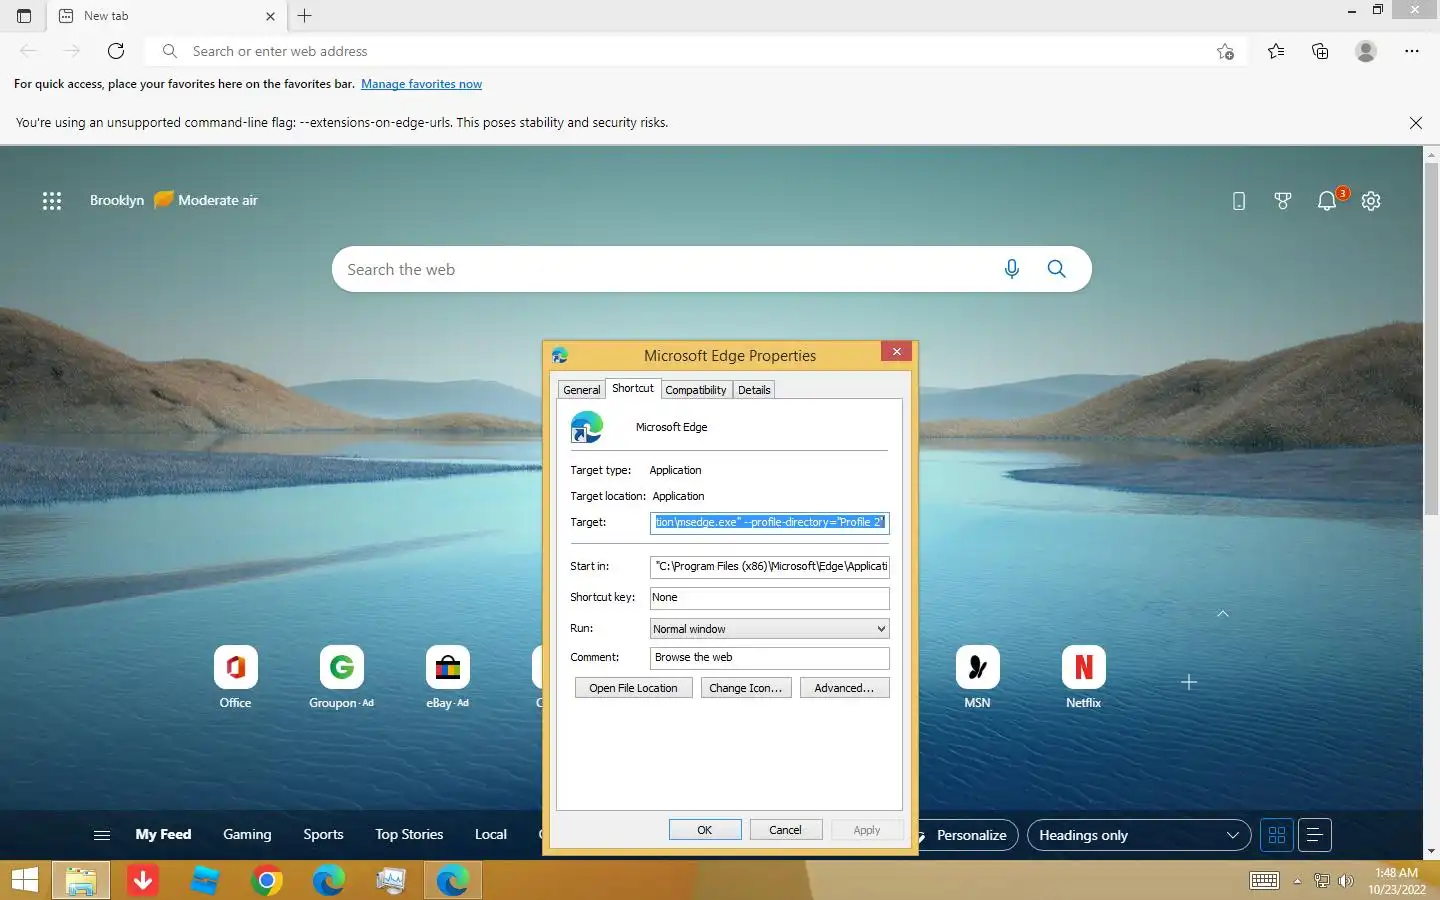Image resolution: width=1440 pixels, height=900 pixels.
Task: Click the Advanced button
Action: (x=844, y=688)
